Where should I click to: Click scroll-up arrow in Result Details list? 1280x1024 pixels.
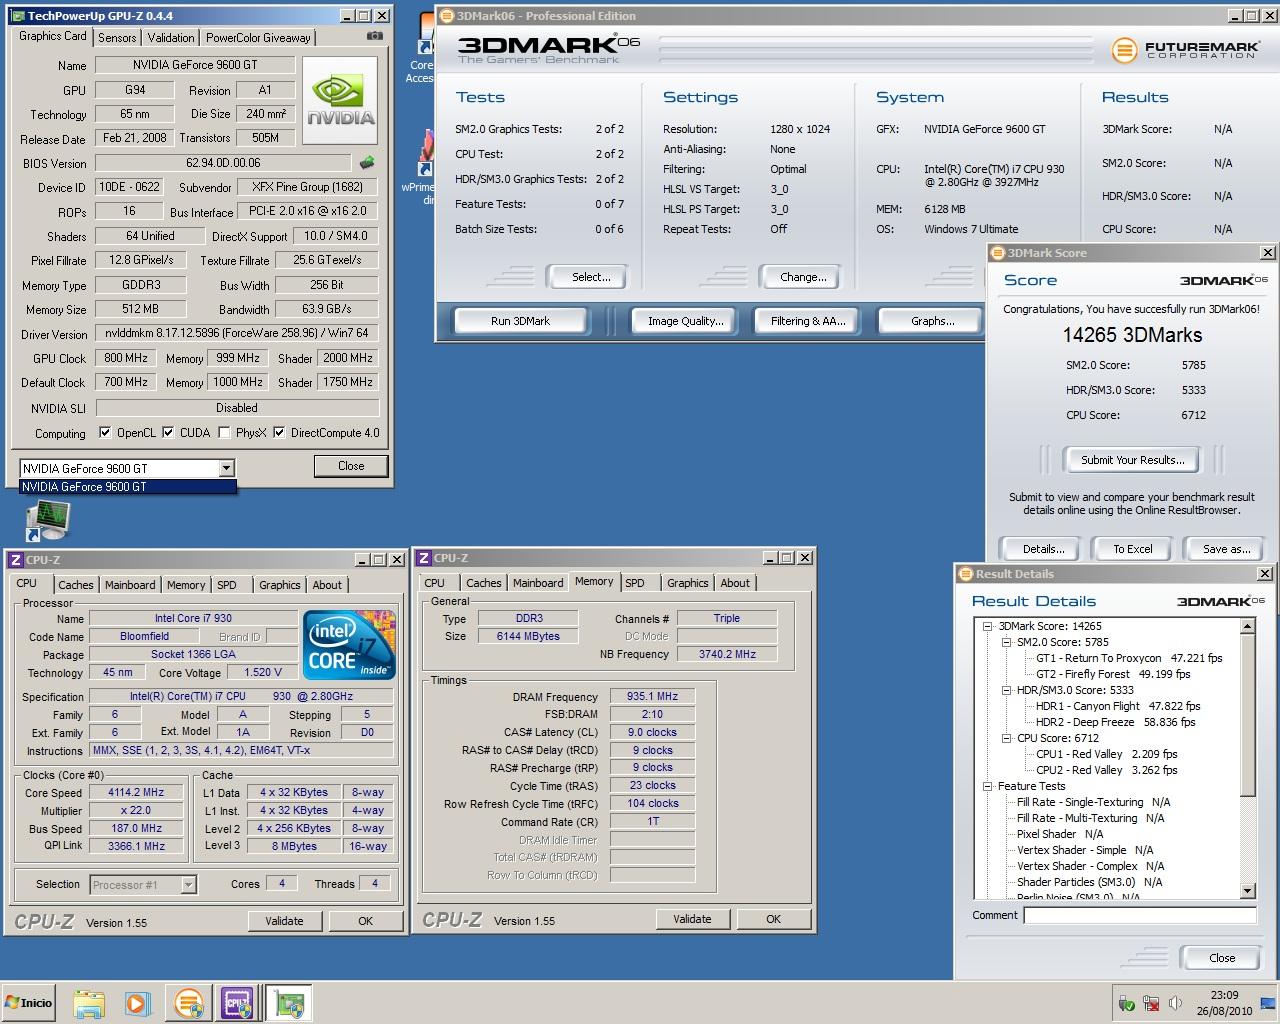(1247, 626)
